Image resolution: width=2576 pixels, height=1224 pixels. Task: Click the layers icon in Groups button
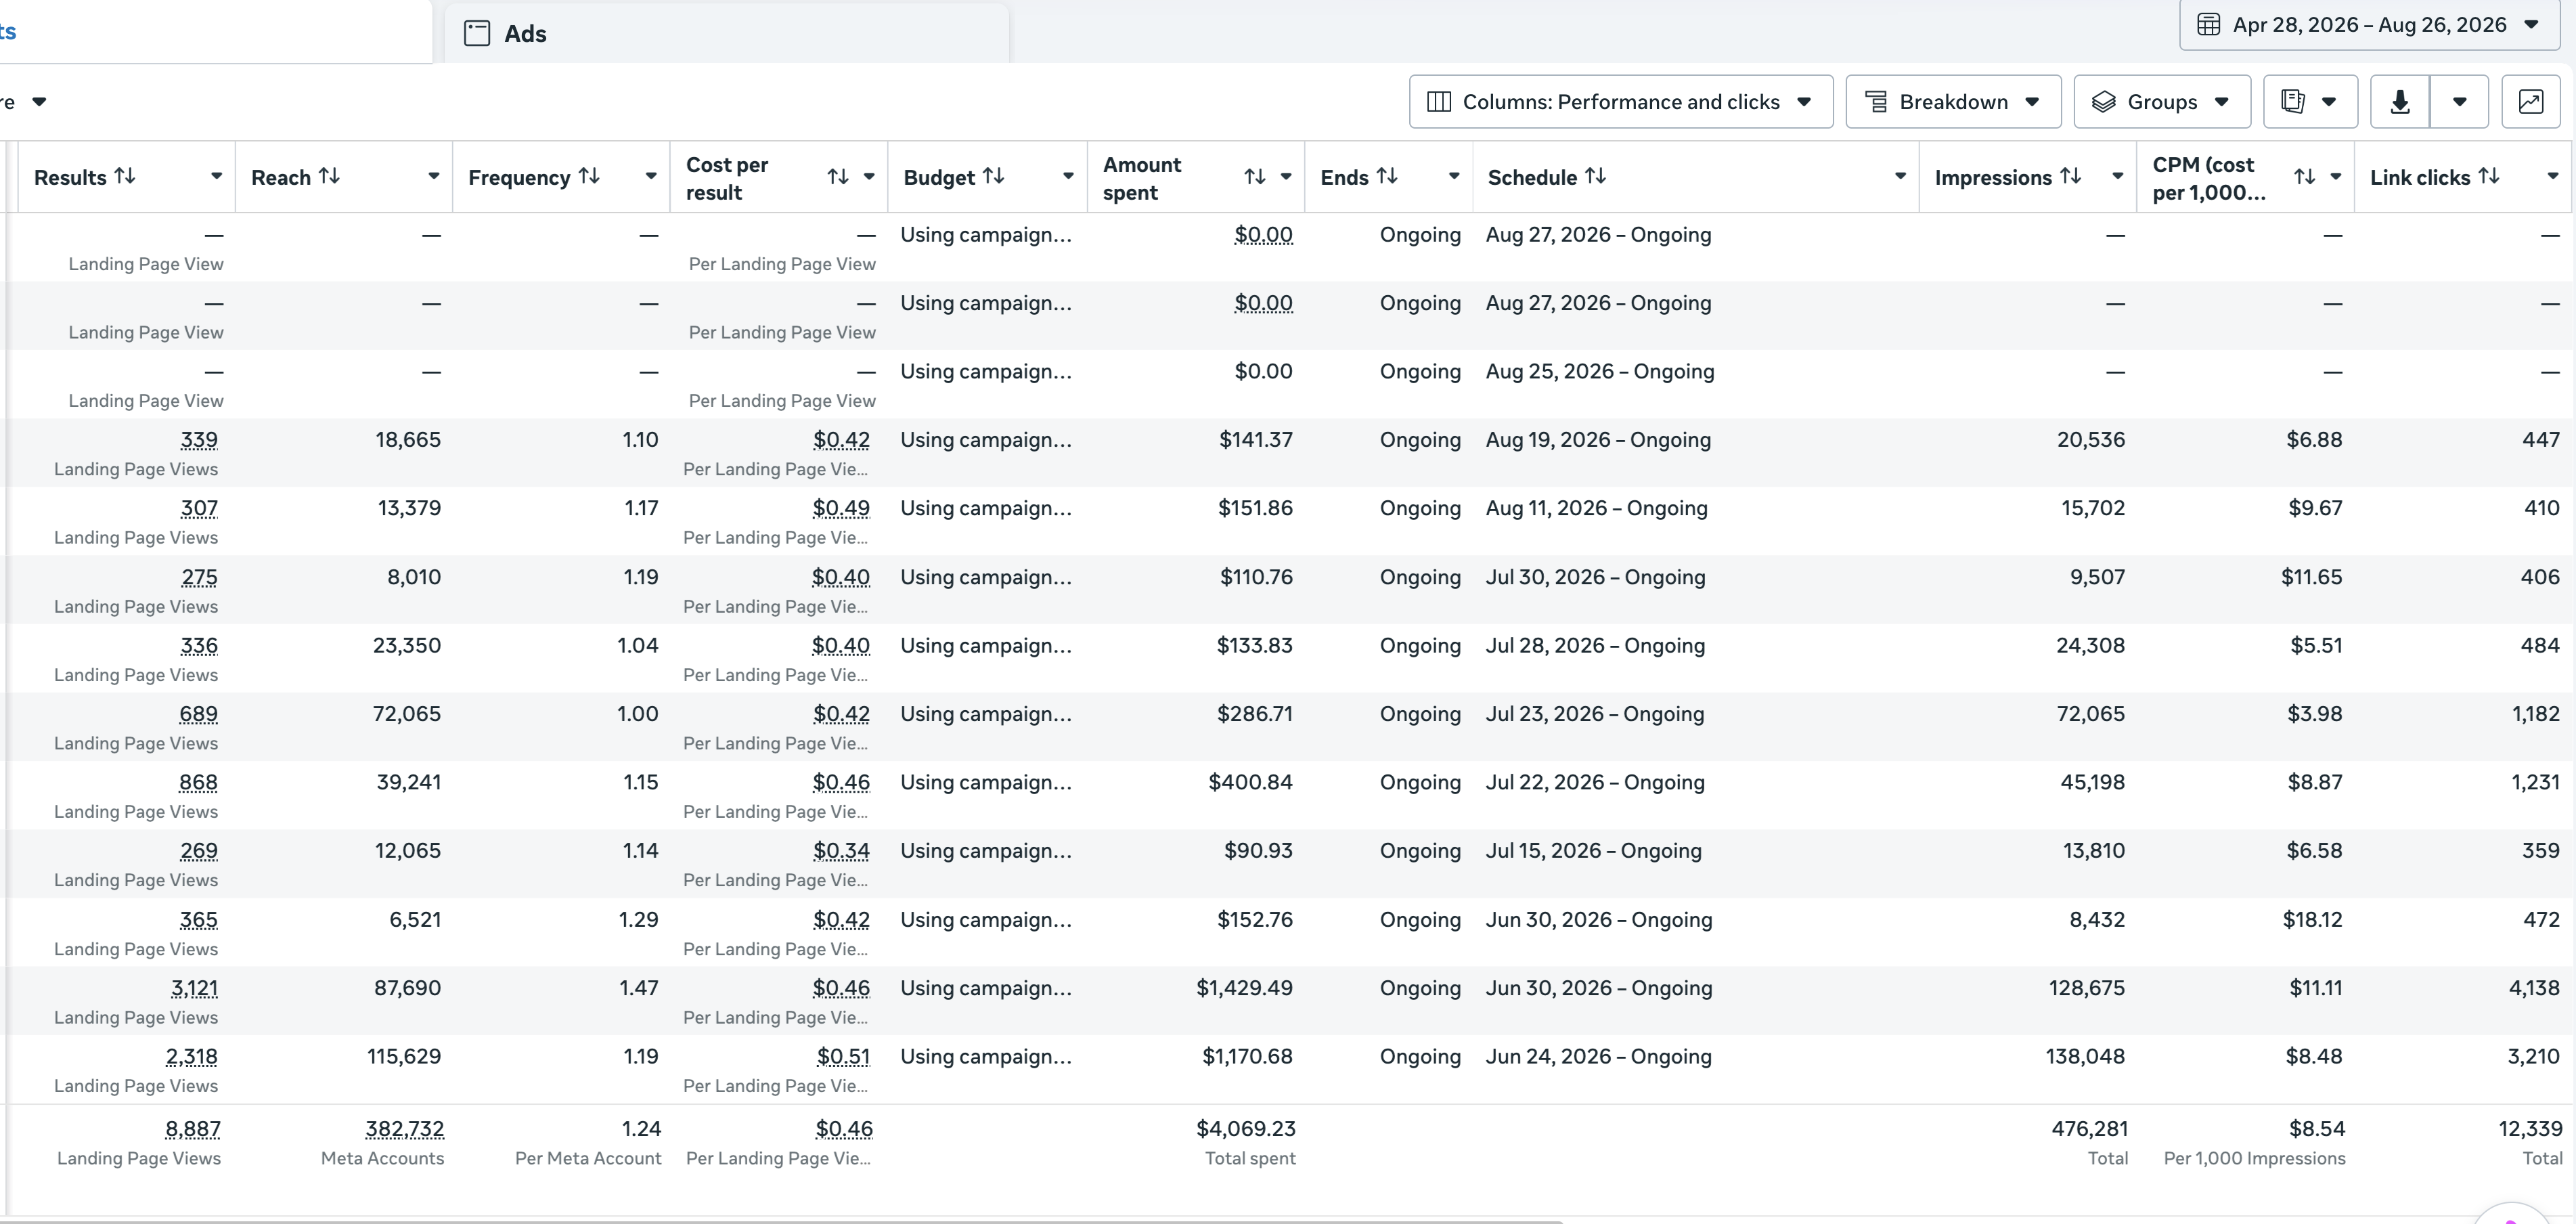coord(2104,102)
